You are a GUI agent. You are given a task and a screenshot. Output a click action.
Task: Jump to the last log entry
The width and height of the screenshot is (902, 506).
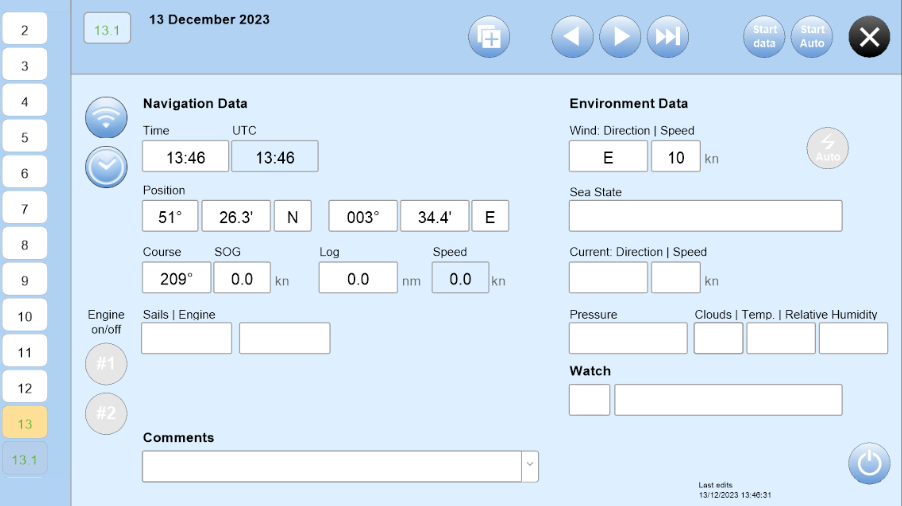(668, 37)
